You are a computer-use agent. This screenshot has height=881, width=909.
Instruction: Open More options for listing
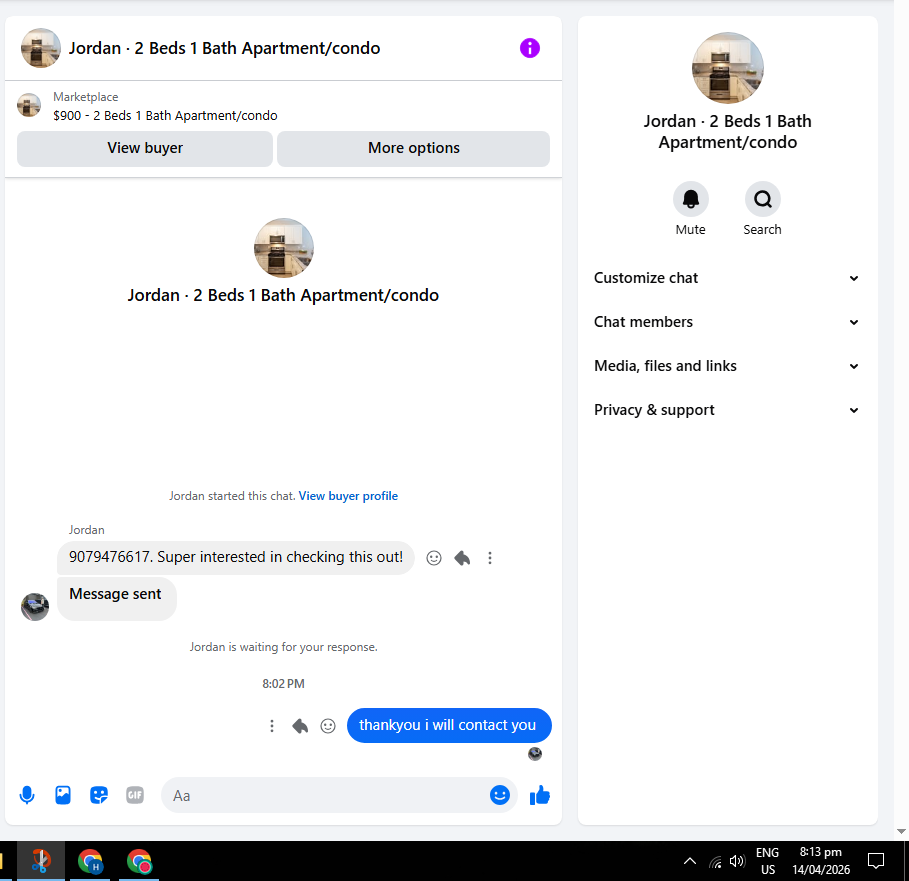[x=413, y=148]
